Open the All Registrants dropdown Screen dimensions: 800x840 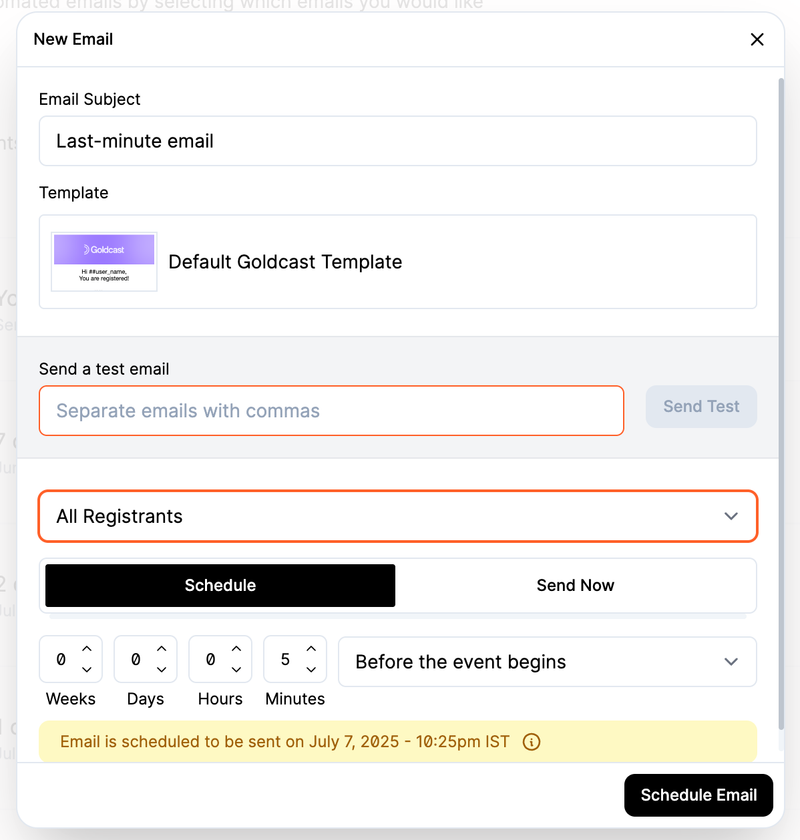click(x=397, y=516)
